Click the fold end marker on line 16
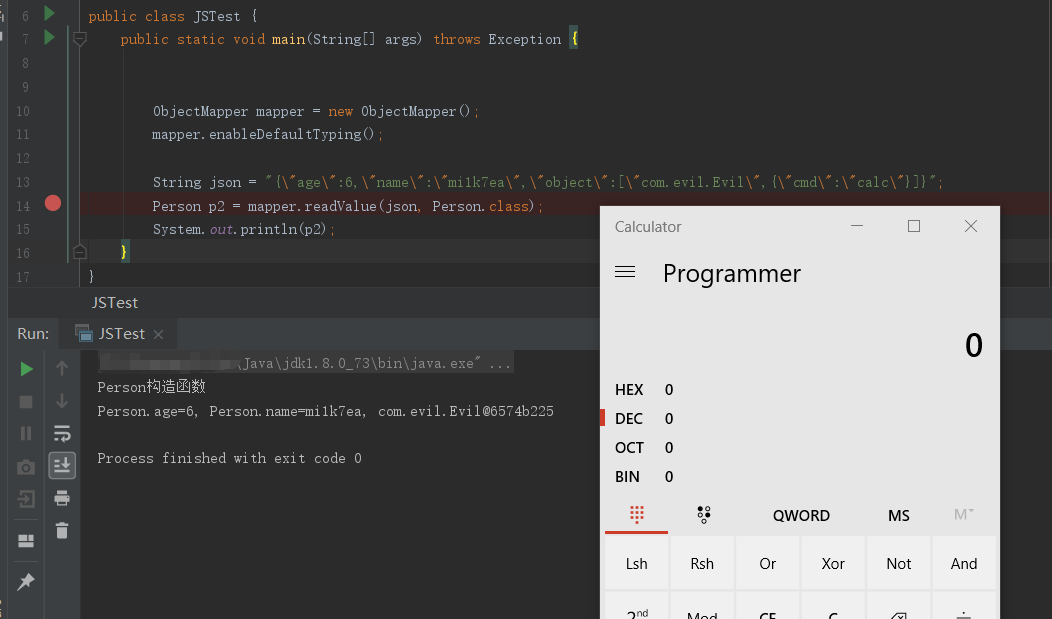 pyautogui.click(x=80, y=251)
